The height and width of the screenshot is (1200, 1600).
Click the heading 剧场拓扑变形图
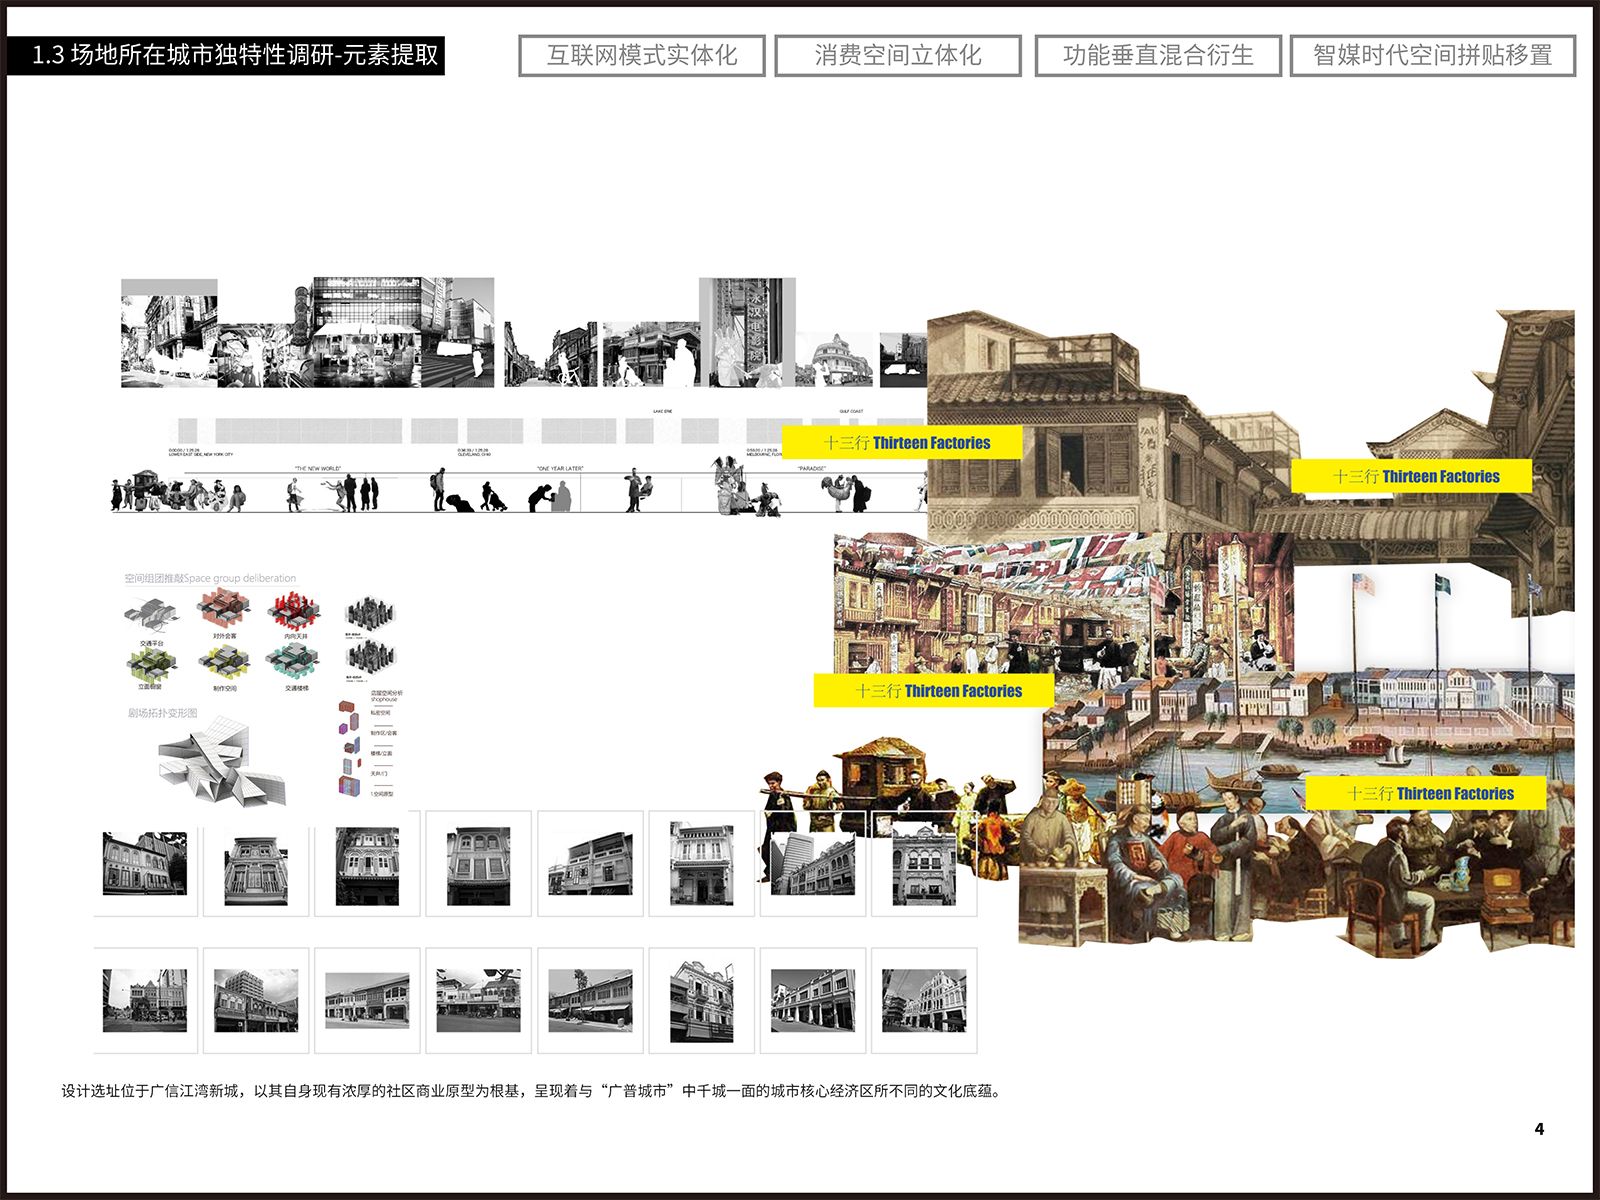pos(162,713)
